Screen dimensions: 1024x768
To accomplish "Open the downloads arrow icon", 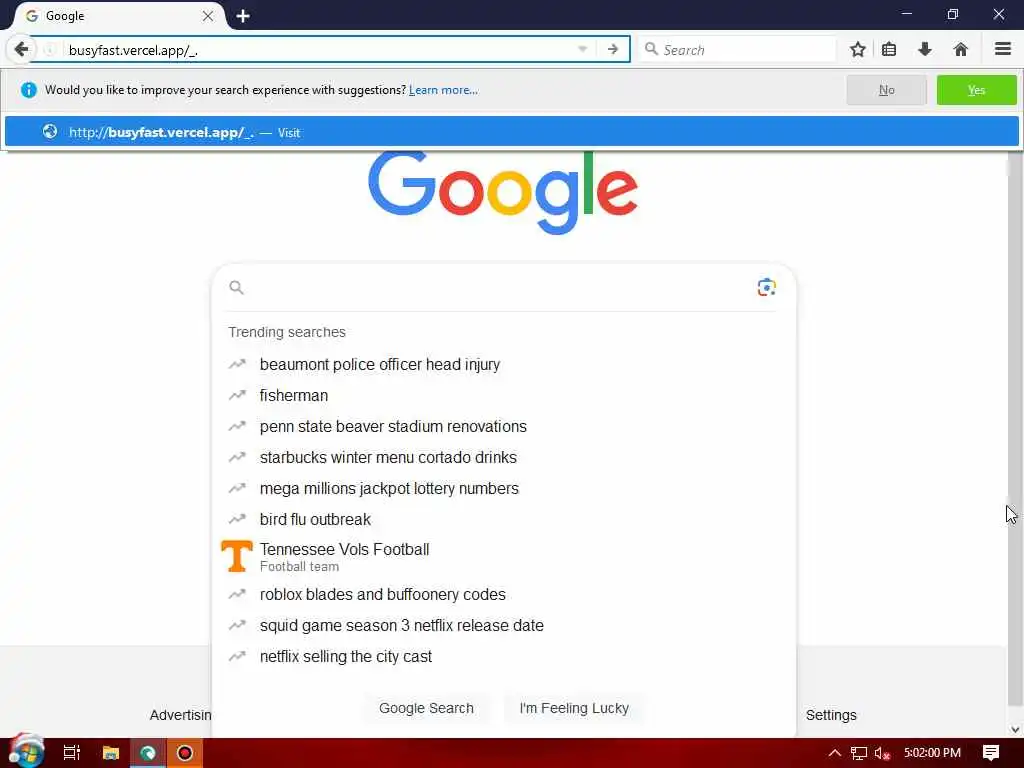I will pos(925,50).
